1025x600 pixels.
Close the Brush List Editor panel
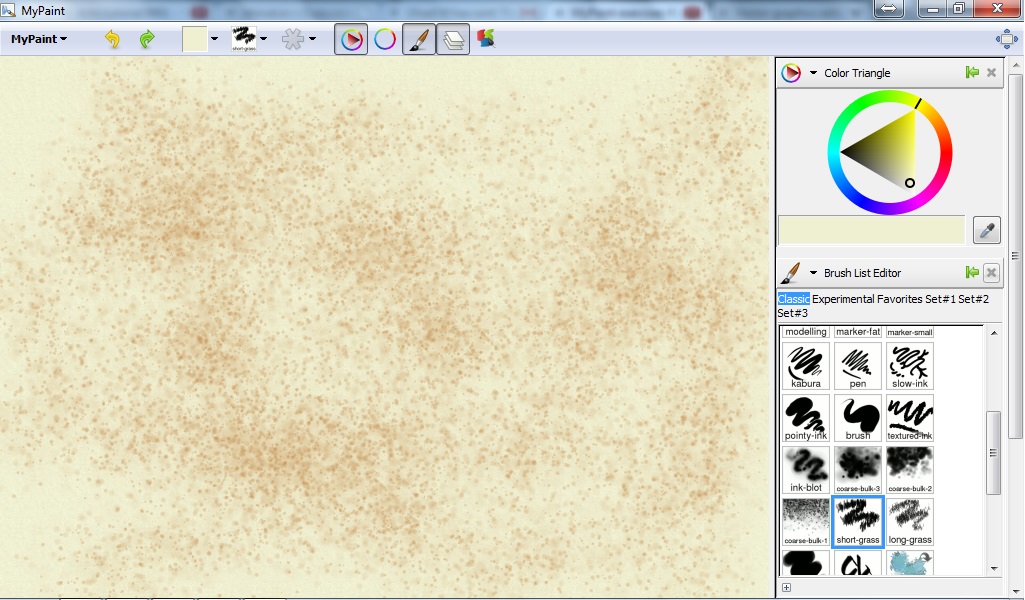click(992, 273)
